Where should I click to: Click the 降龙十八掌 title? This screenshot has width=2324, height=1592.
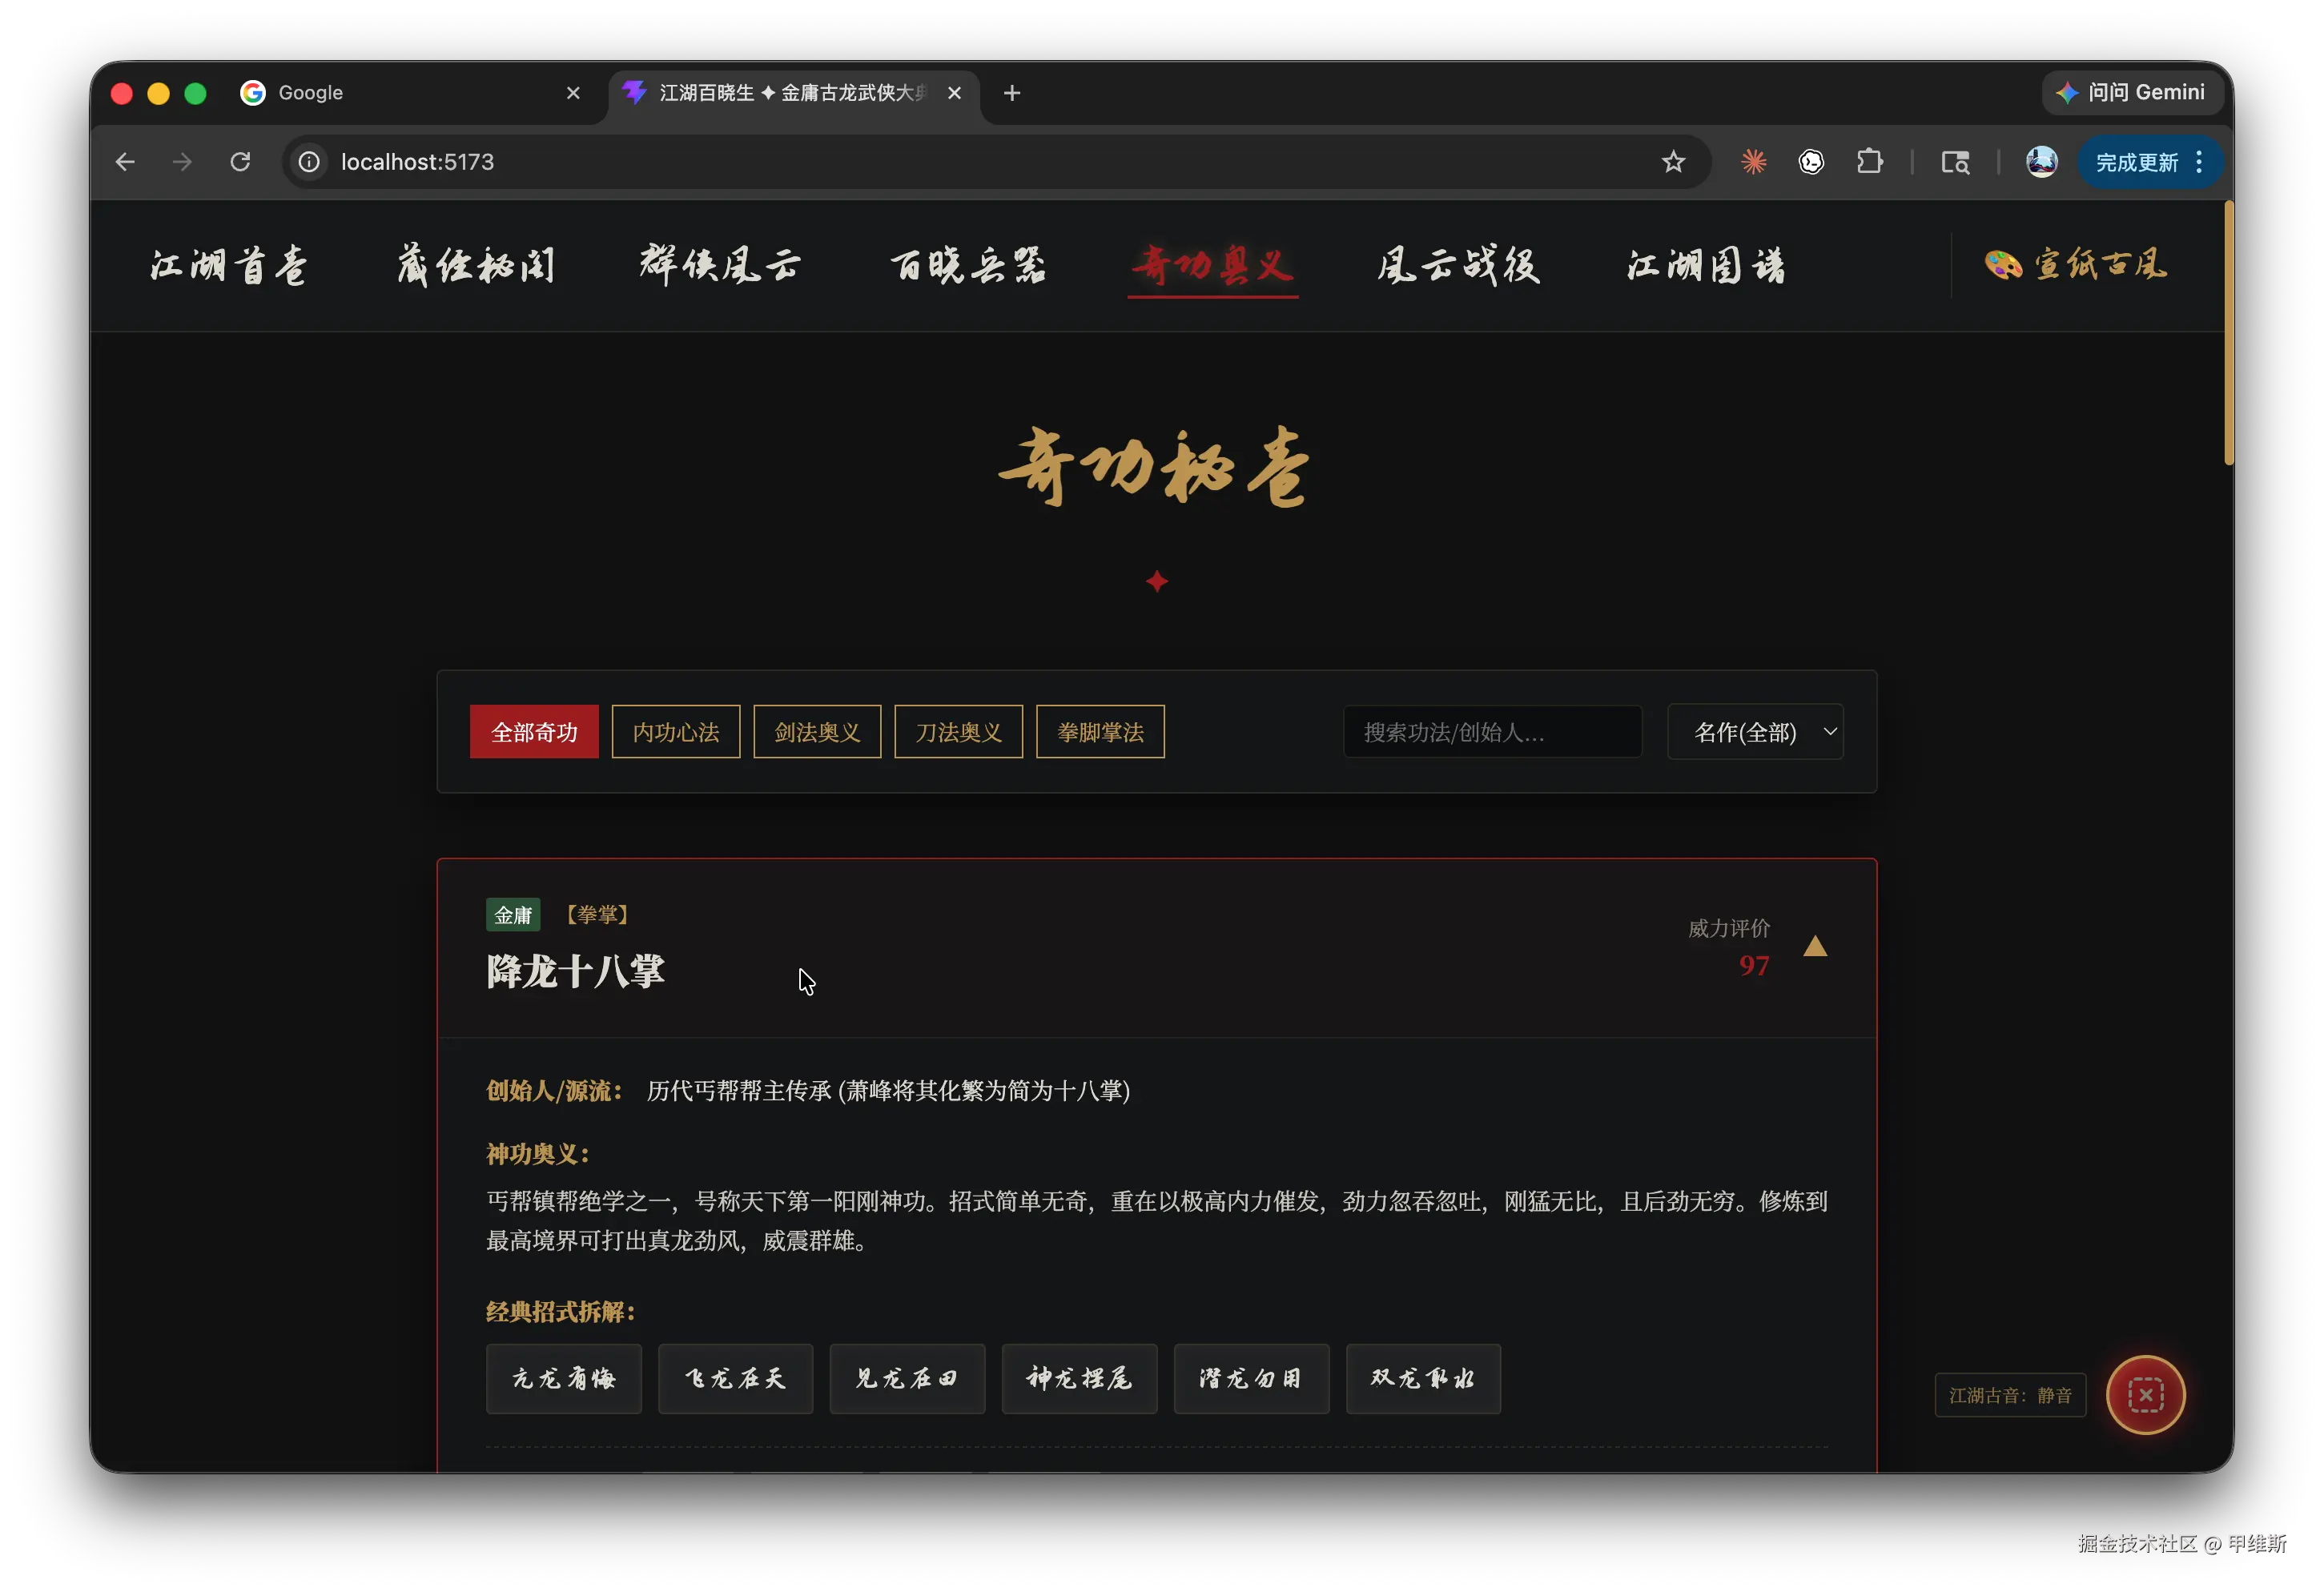click(575, 971)
